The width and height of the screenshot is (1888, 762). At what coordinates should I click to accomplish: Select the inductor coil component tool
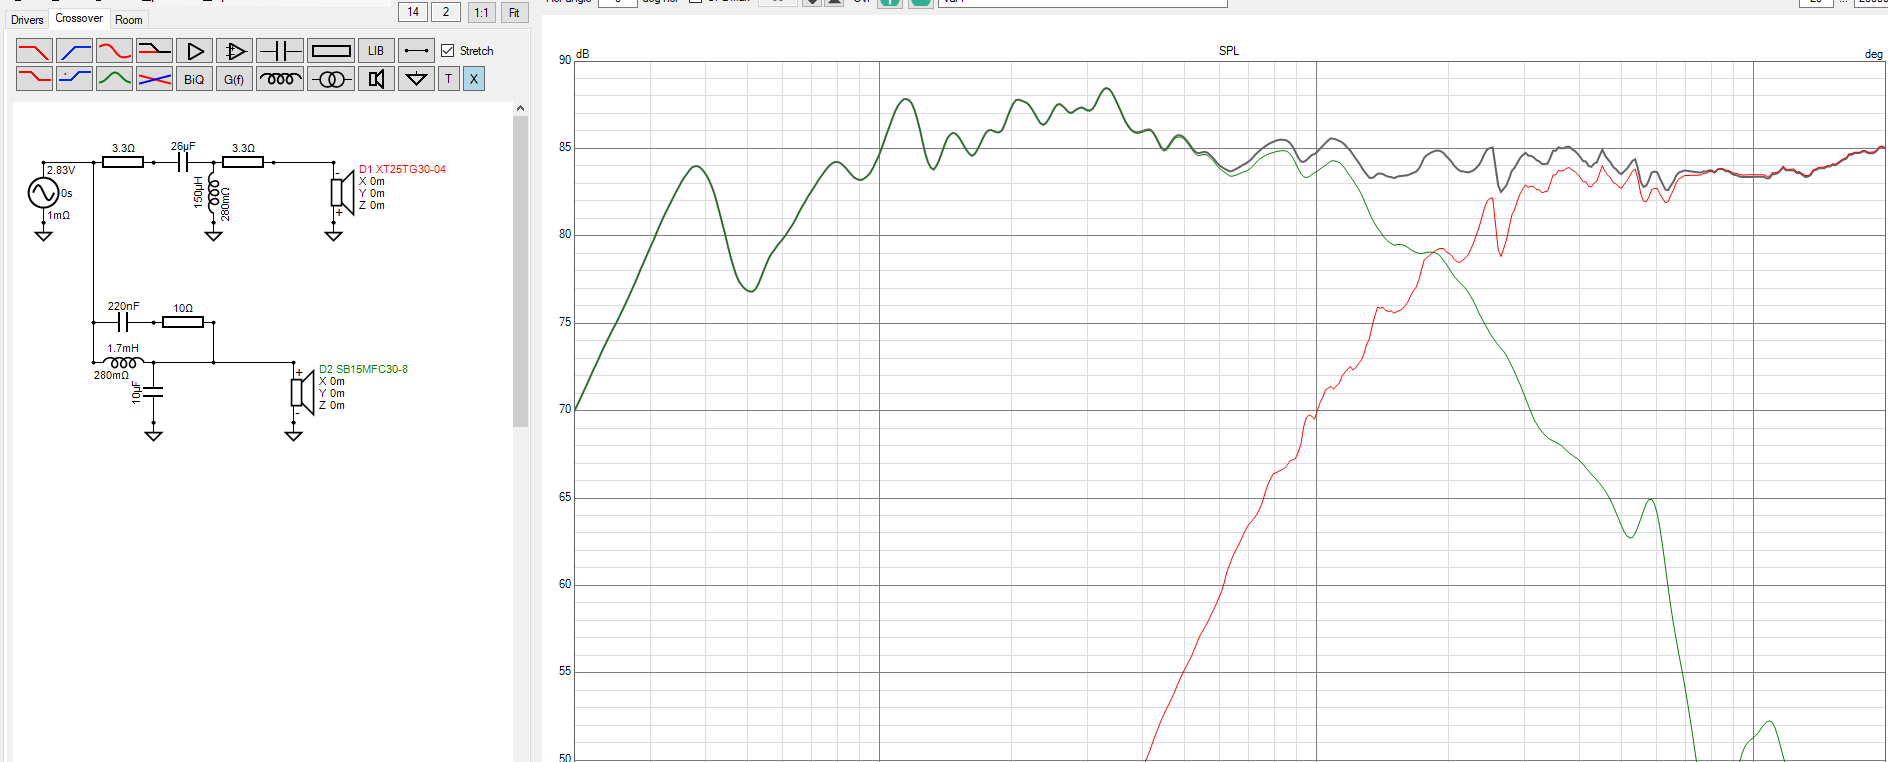pyautogui.click(x=280, y=78)
